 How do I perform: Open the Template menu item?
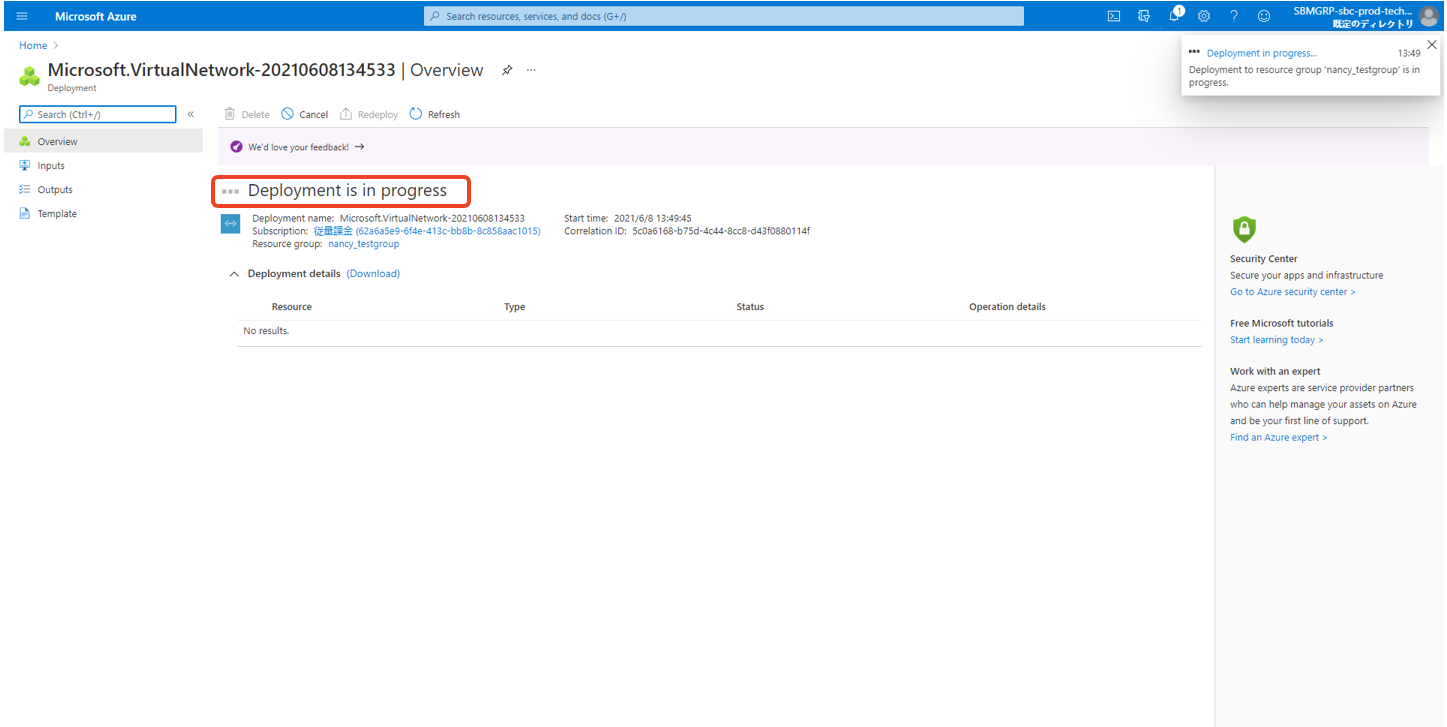104,213
